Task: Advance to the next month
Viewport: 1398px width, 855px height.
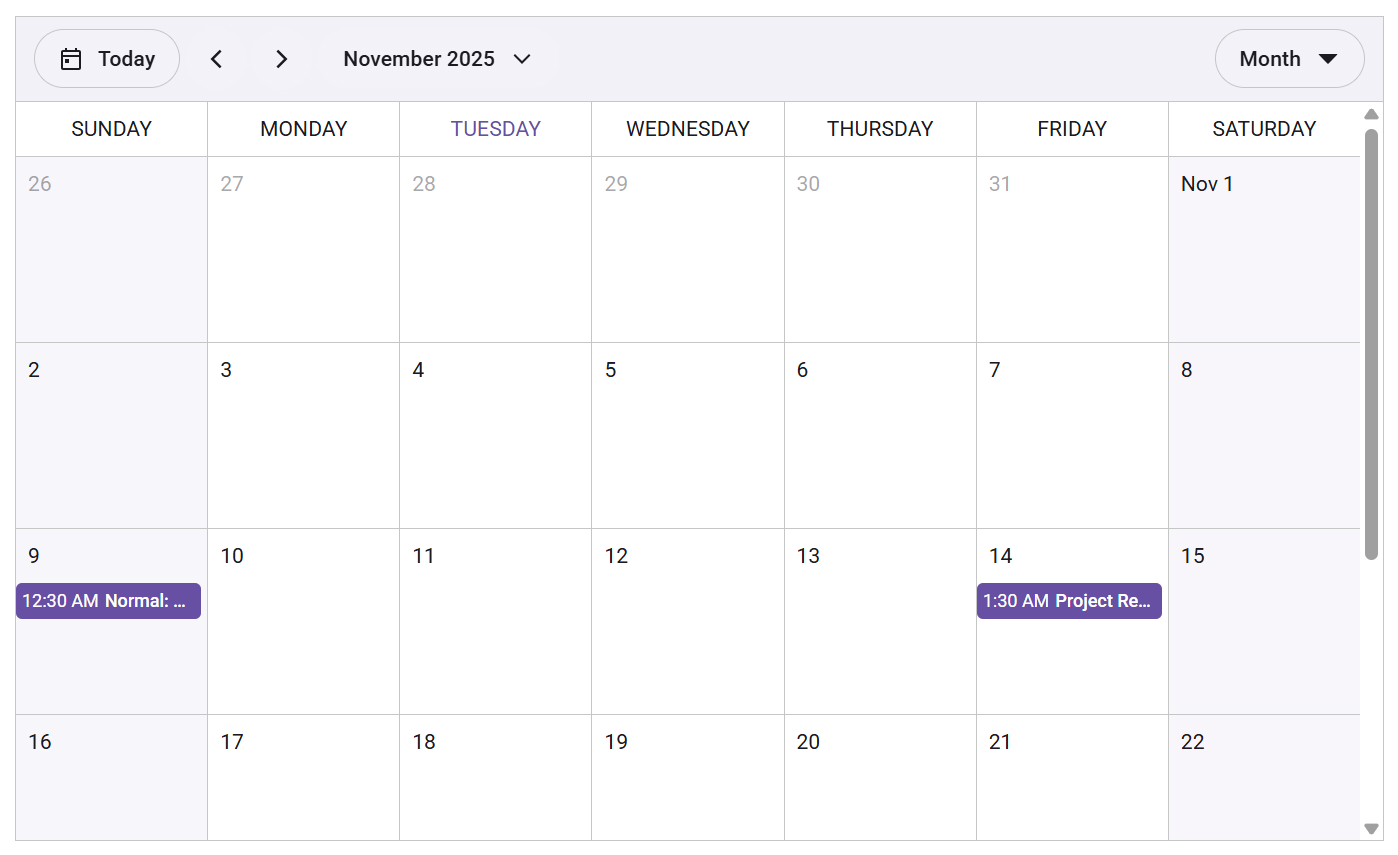Action: (282, 59)
